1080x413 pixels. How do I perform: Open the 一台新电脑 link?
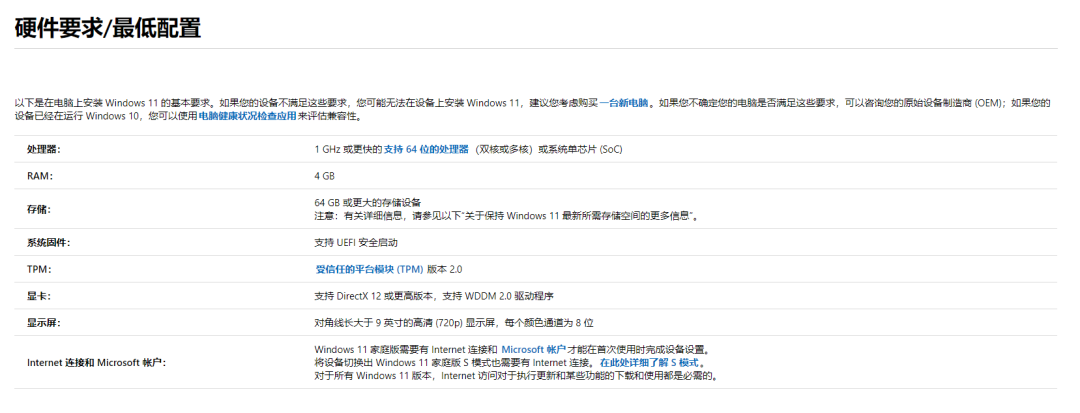tap(624, 103)
